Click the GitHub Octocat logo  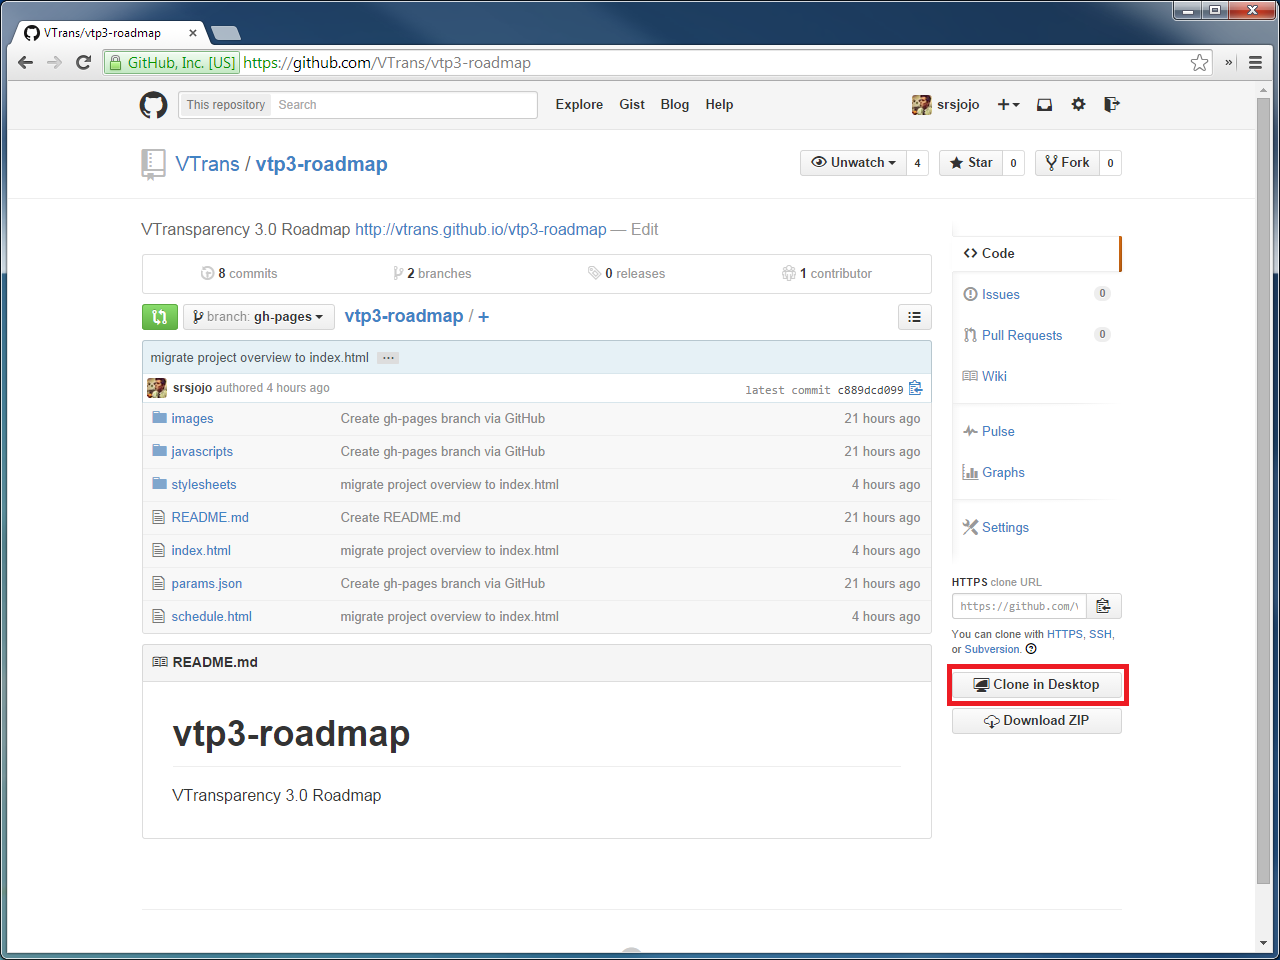(x=153, y=104)
